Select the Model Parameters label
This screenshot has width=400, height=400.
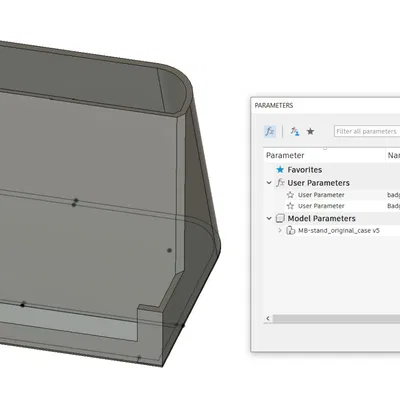(321, 218)
